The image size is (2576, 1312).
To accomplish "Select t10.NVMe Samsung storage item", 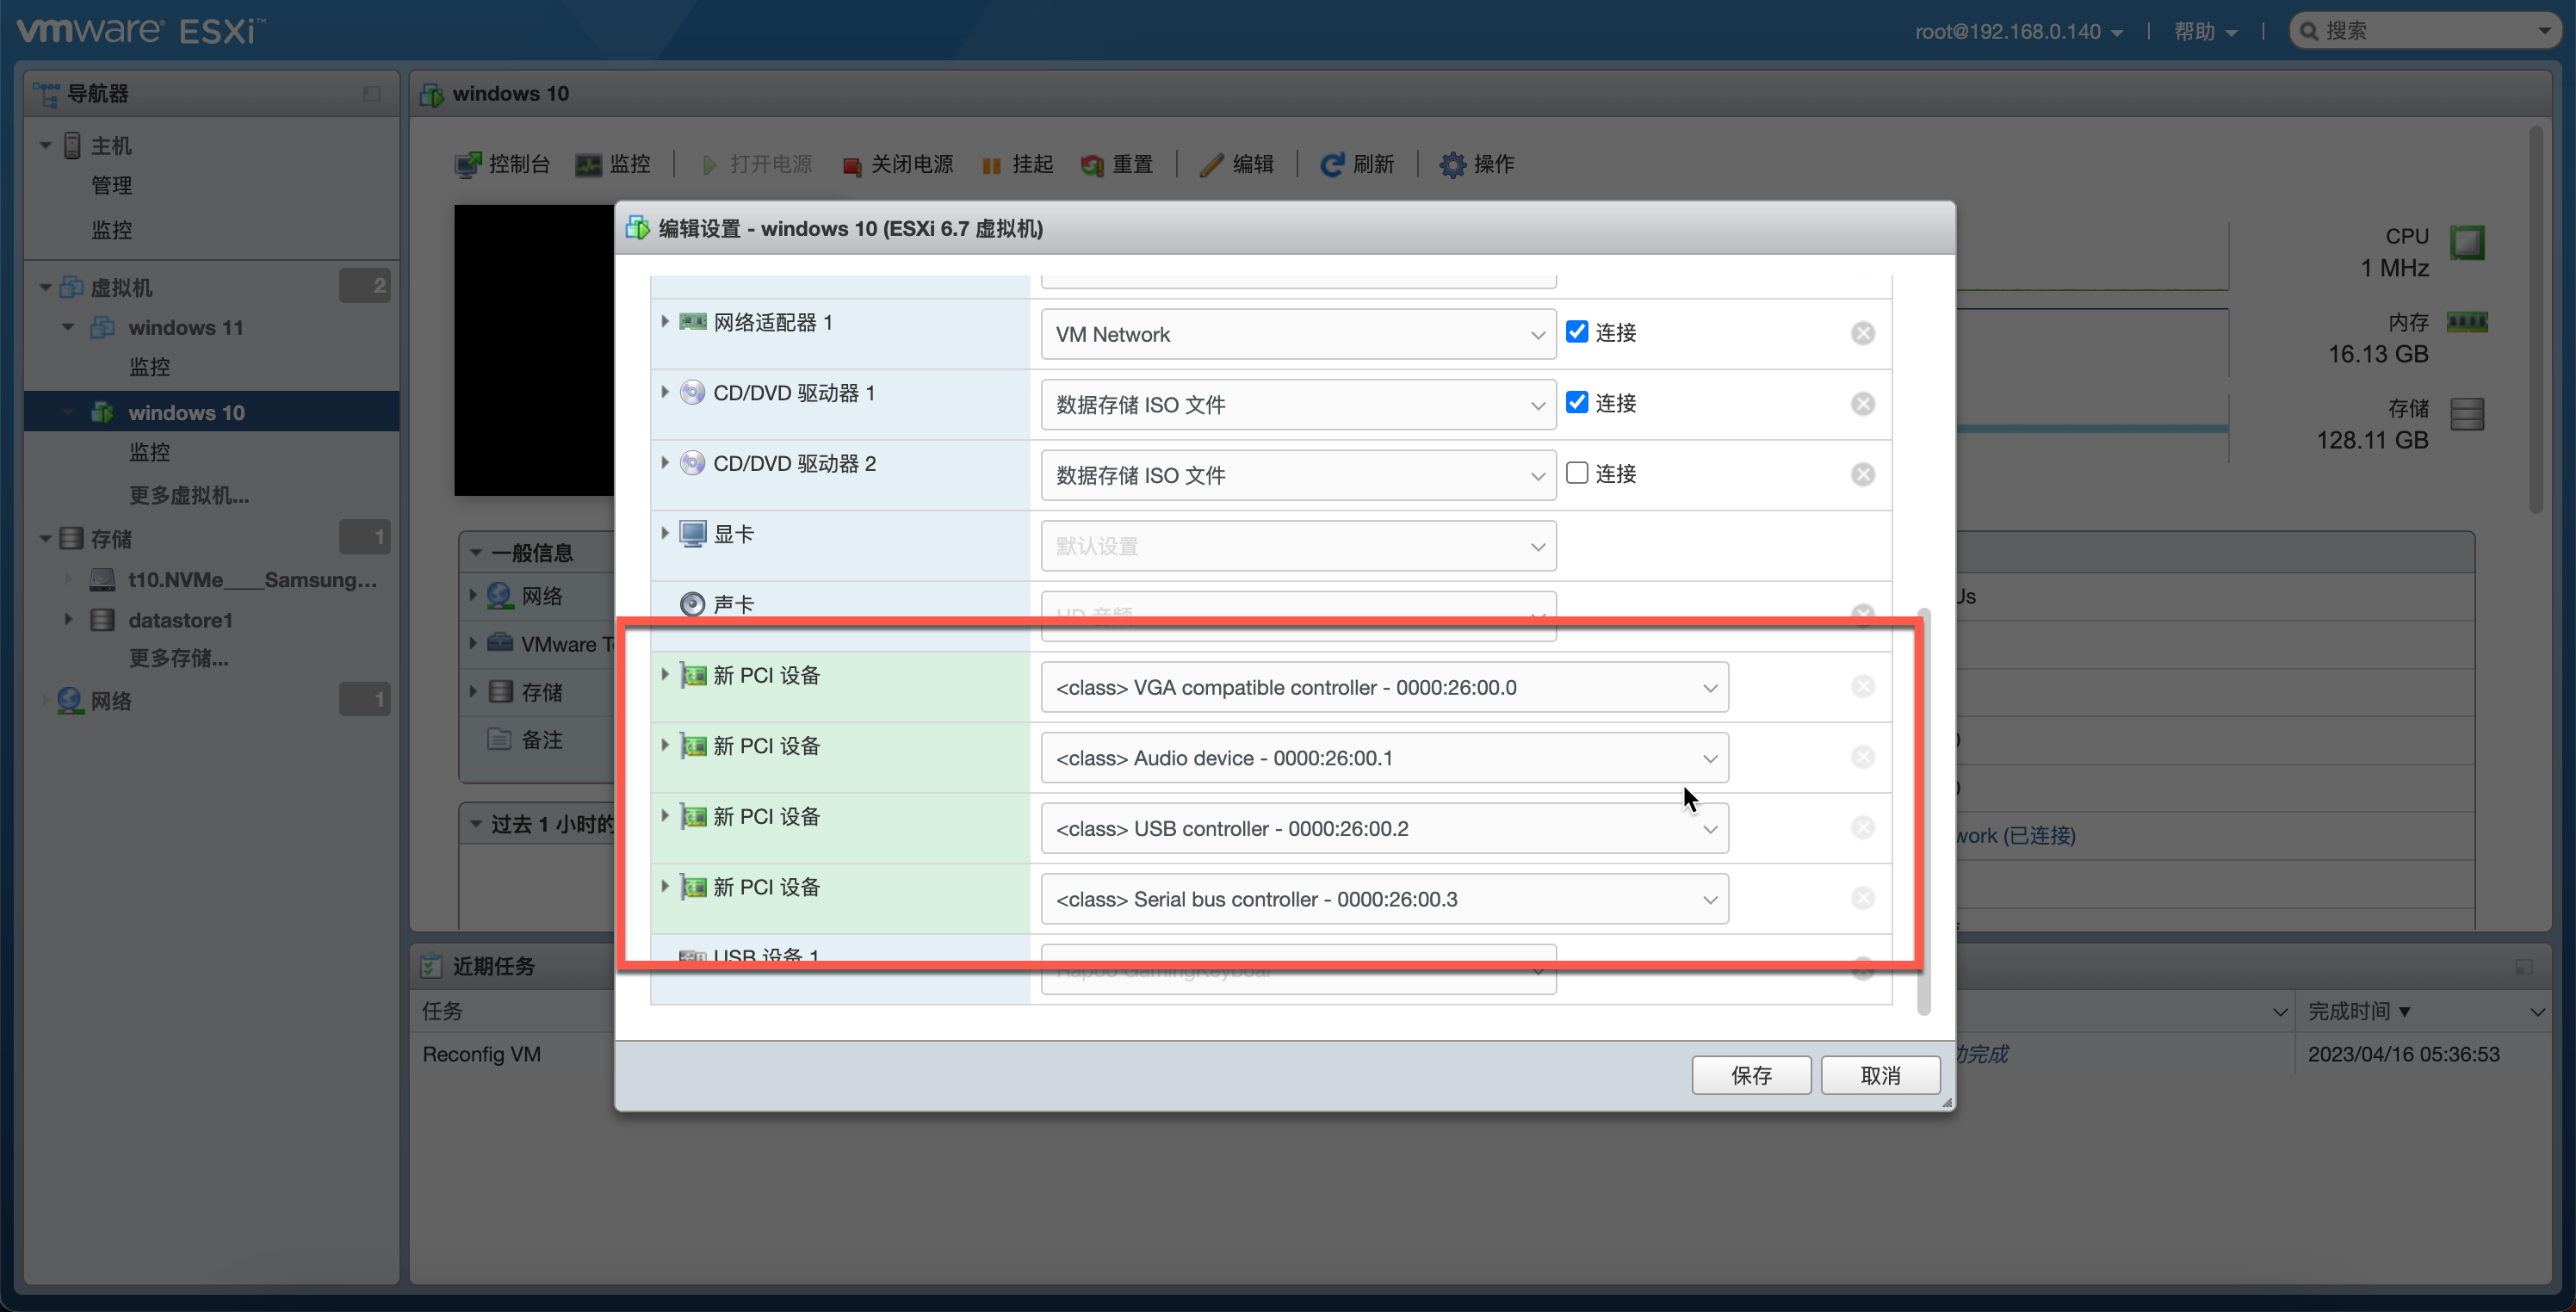I will pos(252,580).
